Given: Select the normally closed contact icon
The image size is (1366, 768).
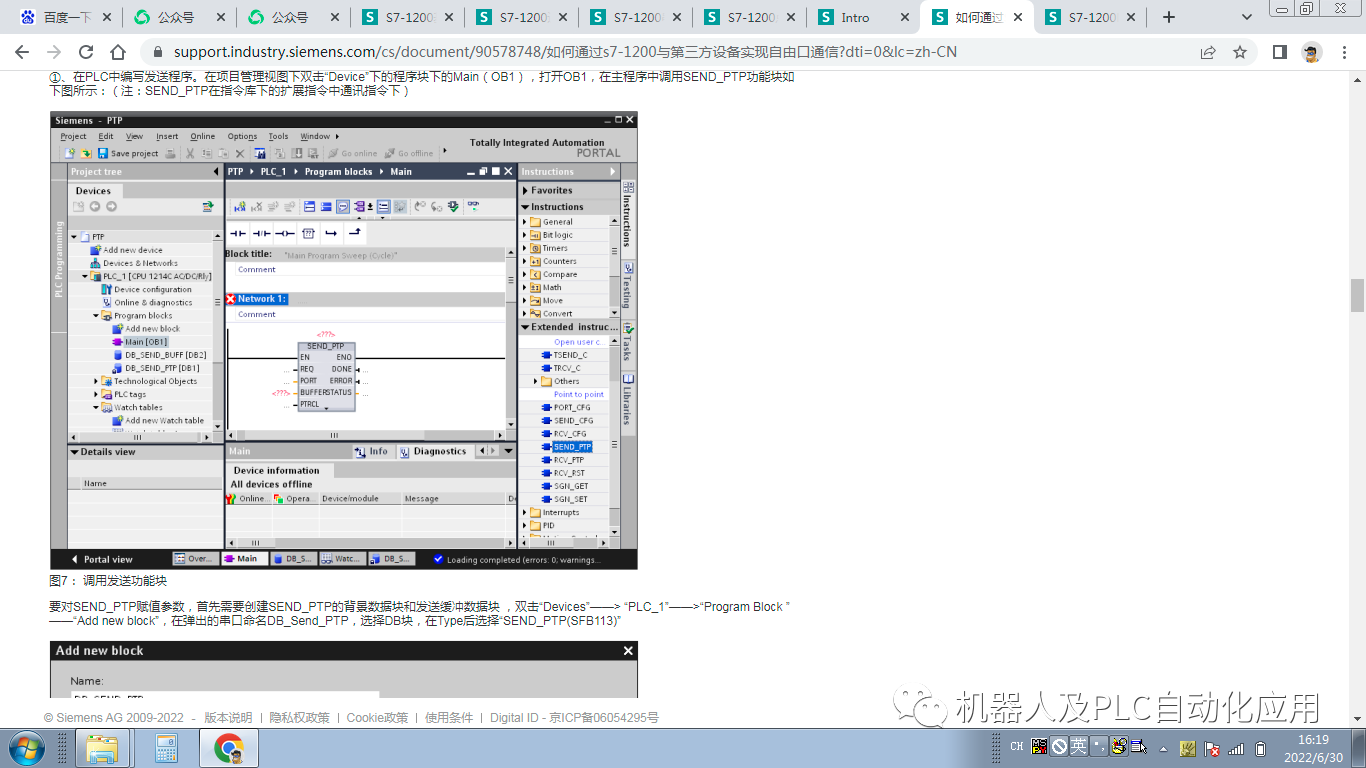Looking at the screenshot, I should (x=262, y=233).
